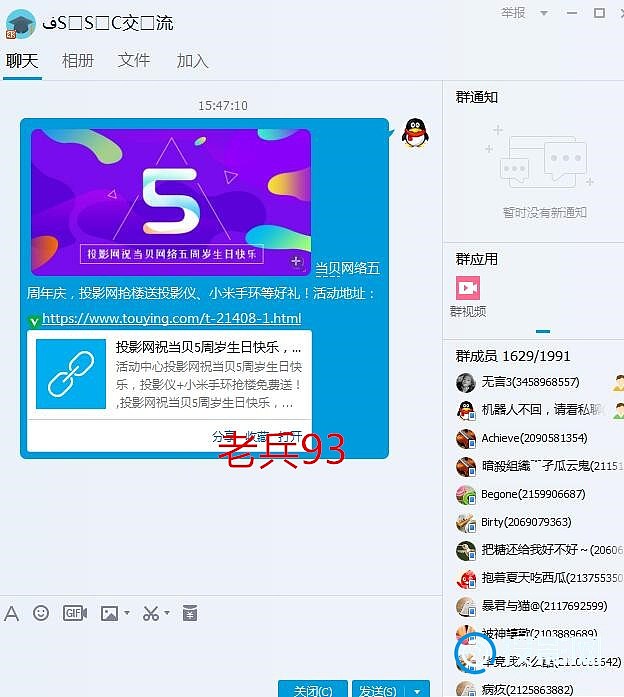Open the dropdown arrow next to 举报

(x=544, y=13)
